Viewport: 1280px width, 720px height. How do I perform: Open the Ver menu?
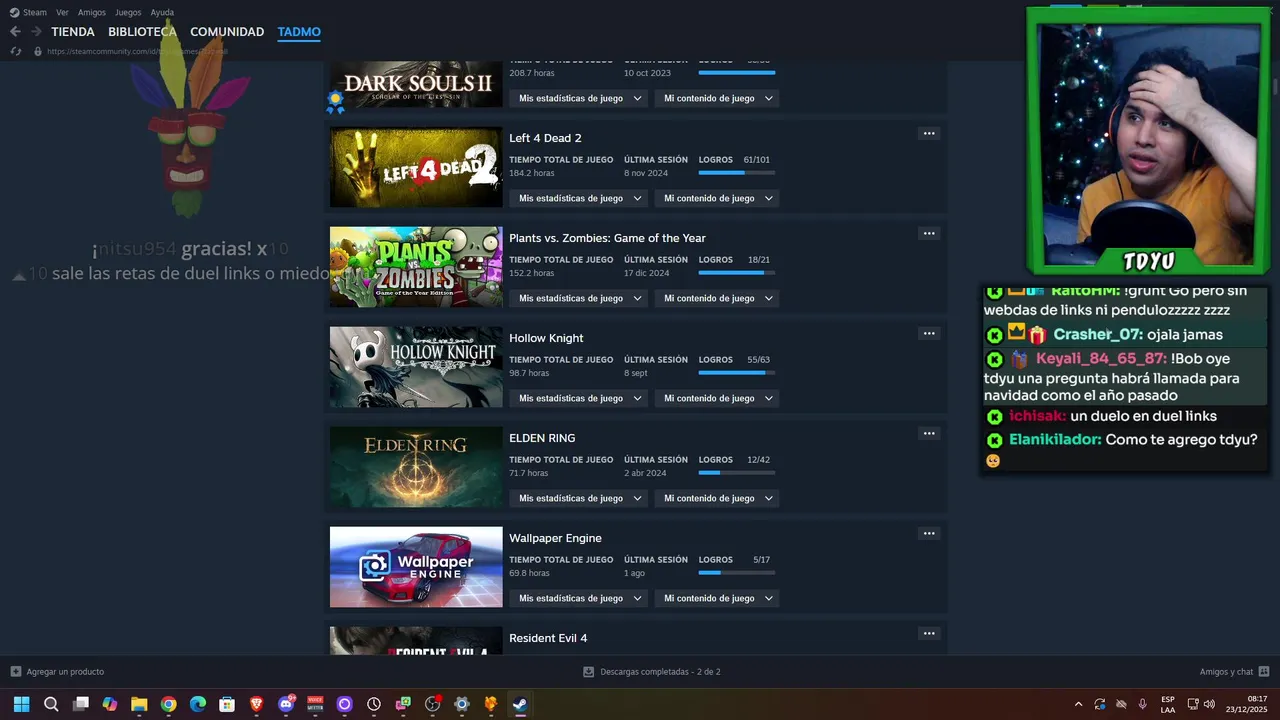[x=62, y=12]
